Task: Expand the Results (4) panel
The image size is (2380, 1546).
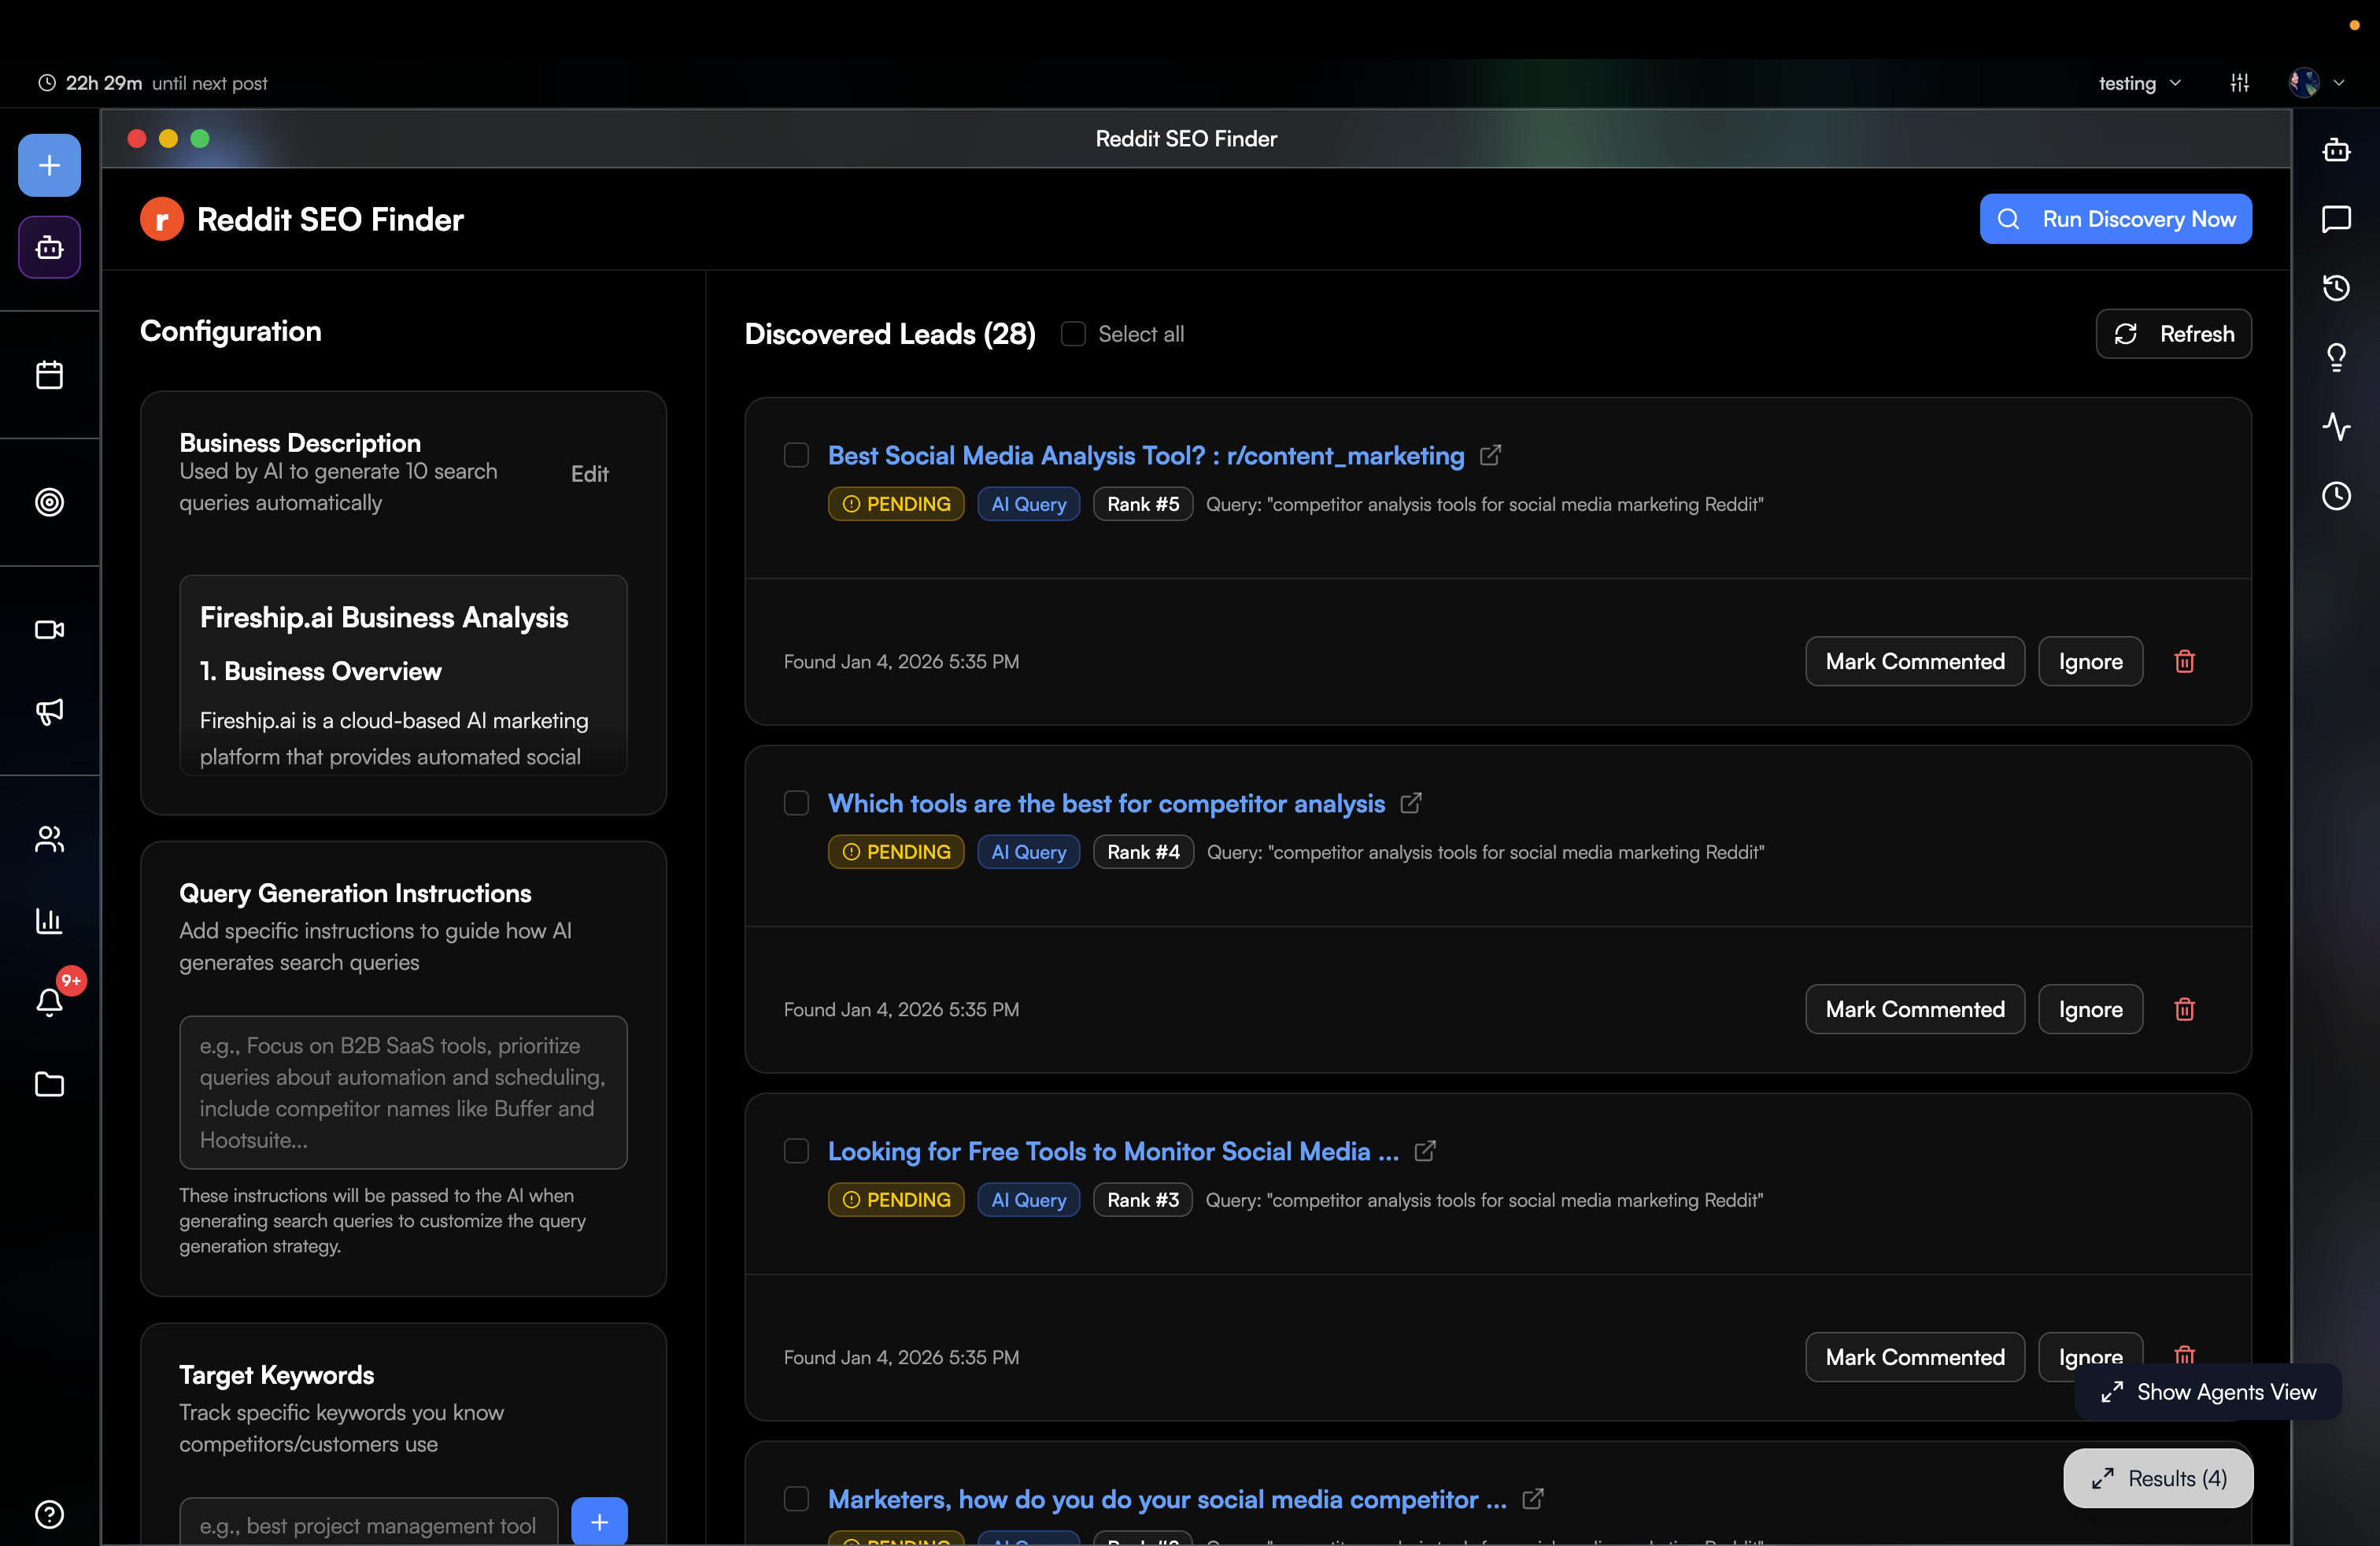Action: (x=2158, y=1477)
